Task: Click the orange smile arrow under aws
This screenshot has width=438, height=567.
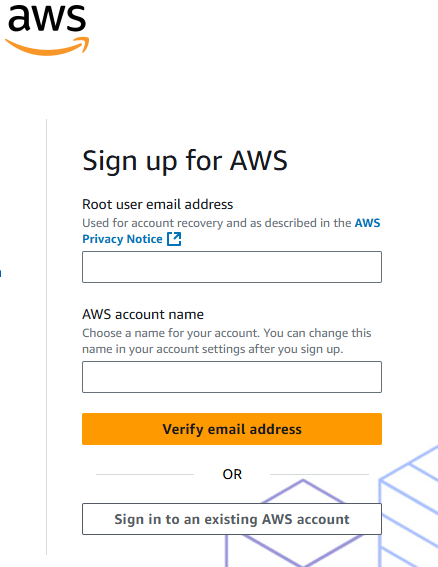Action: 47,46
